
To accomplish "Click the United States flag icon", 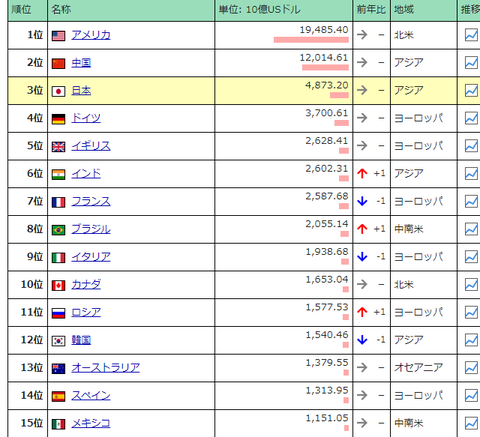I will [x=58, y=36].
